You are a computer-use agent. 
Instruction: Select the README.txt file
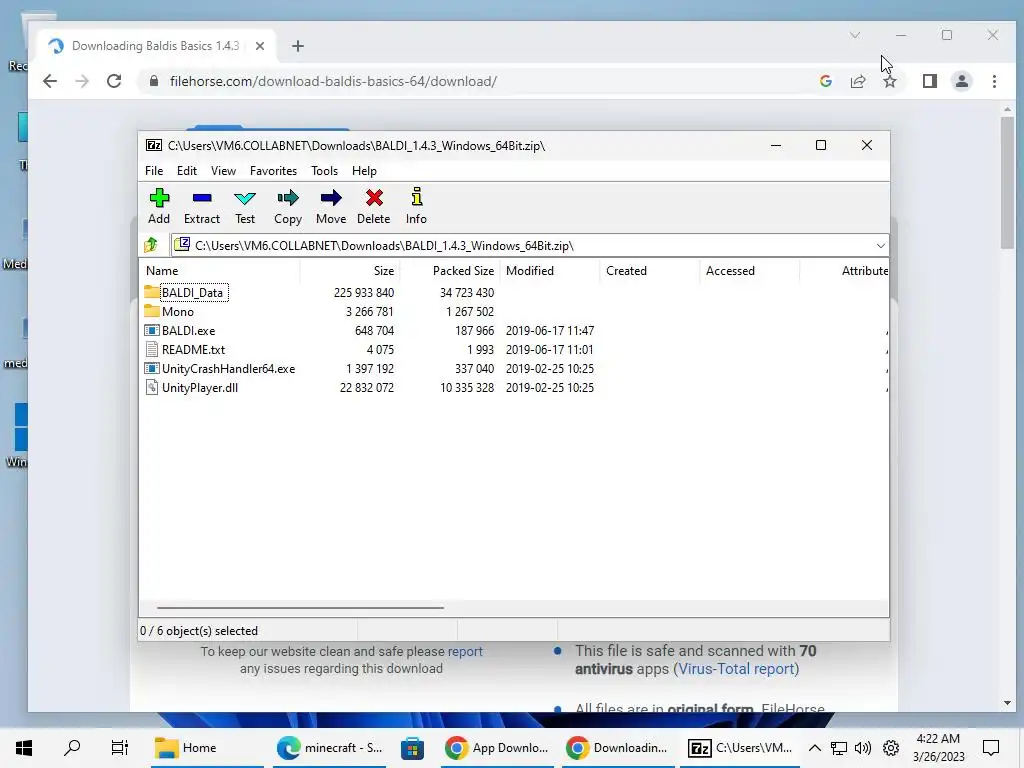[x=193, y=349]
